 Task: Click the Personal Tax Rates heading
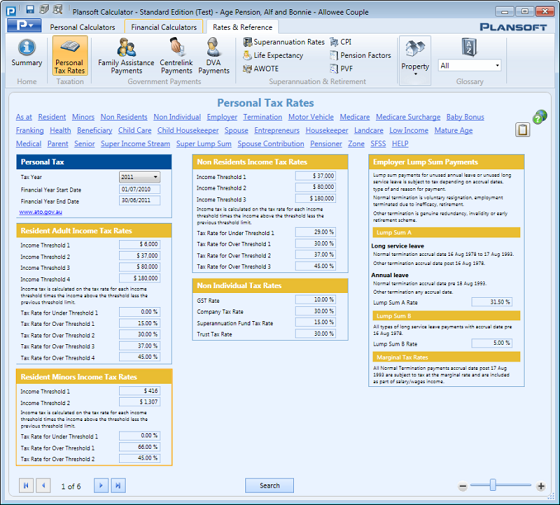[265, 103]
